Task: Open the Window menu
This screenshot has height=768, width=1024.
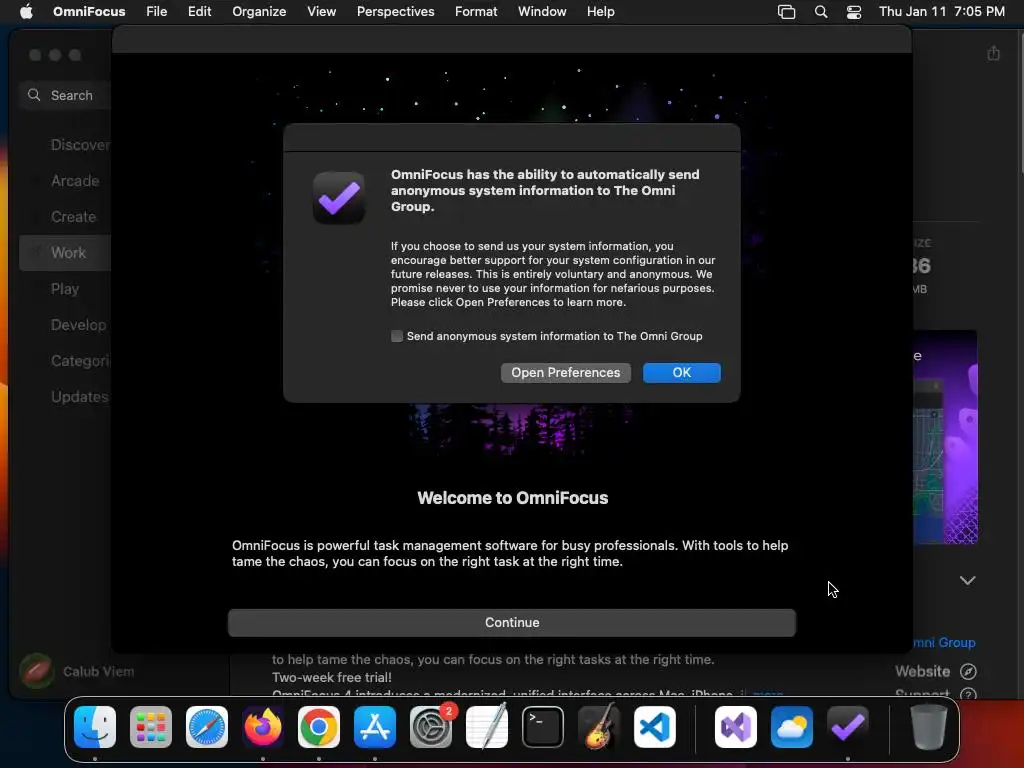Action: [x=541, y=12]
